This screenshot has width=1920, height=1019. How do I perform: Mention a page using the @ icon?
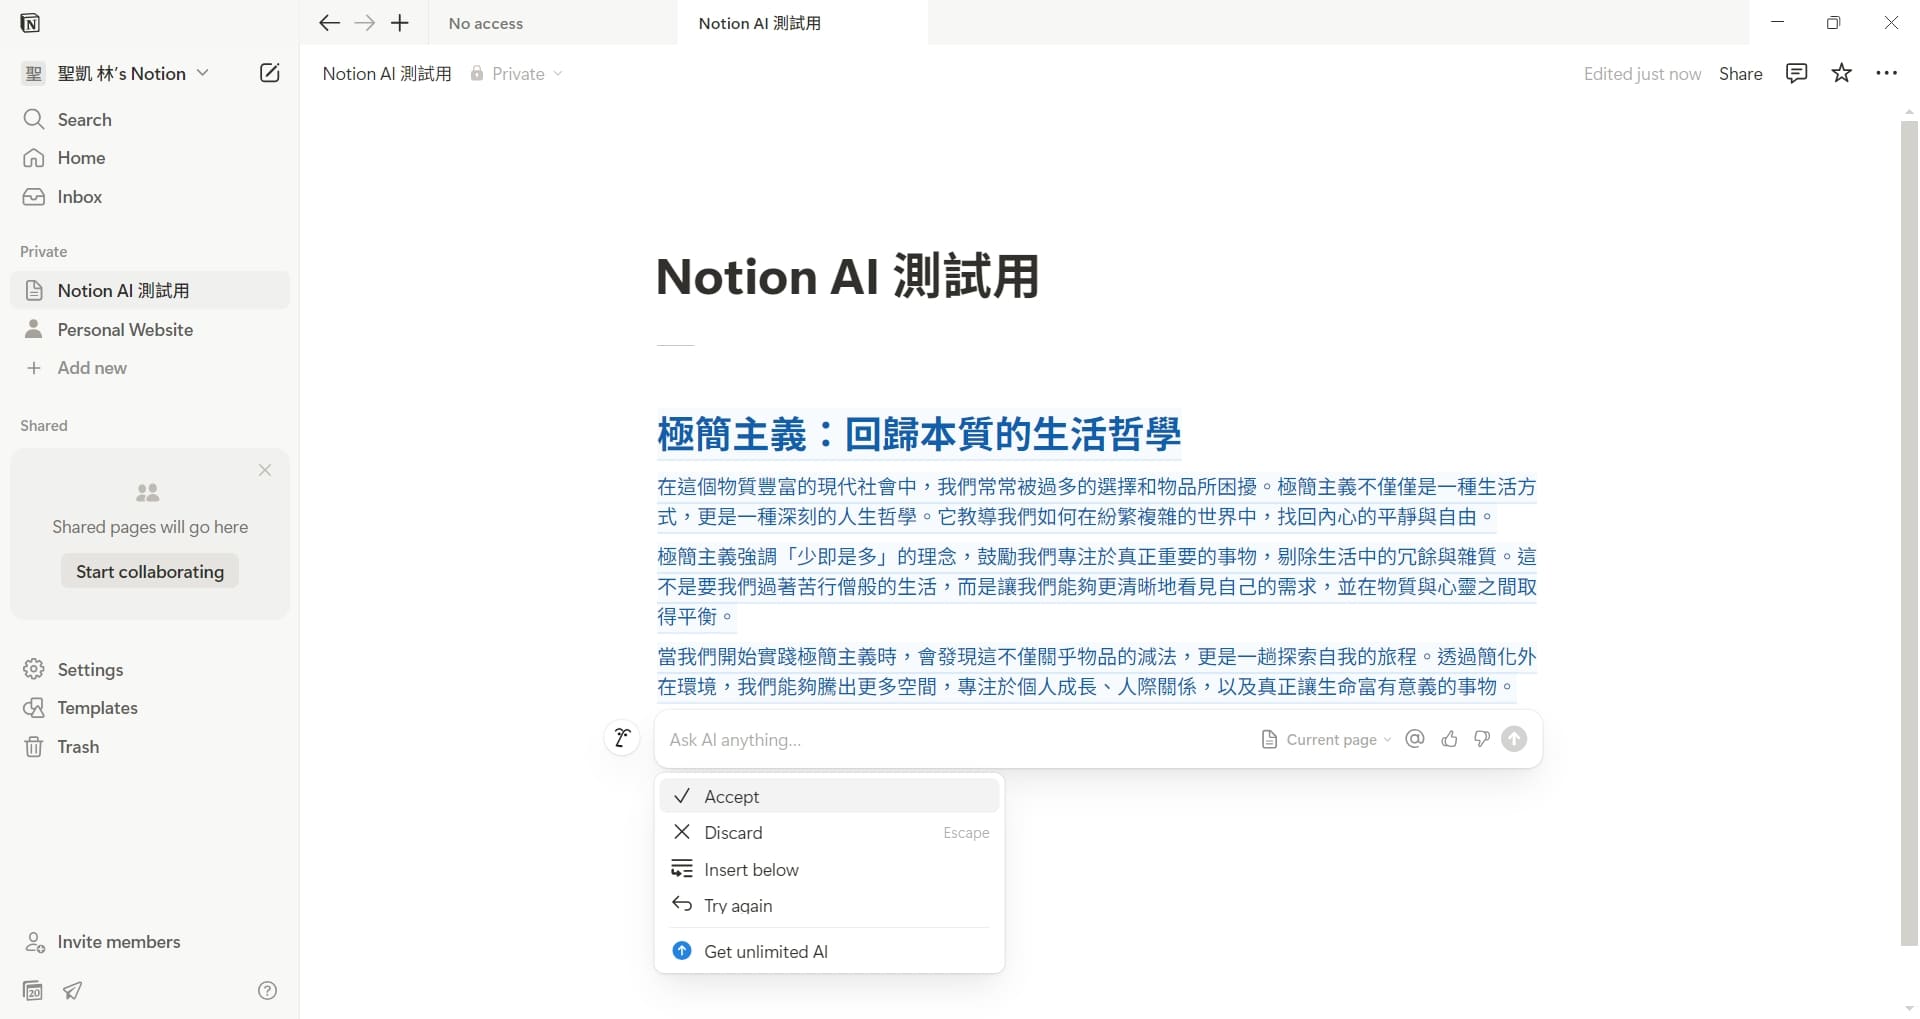(x=1414, y=739)
